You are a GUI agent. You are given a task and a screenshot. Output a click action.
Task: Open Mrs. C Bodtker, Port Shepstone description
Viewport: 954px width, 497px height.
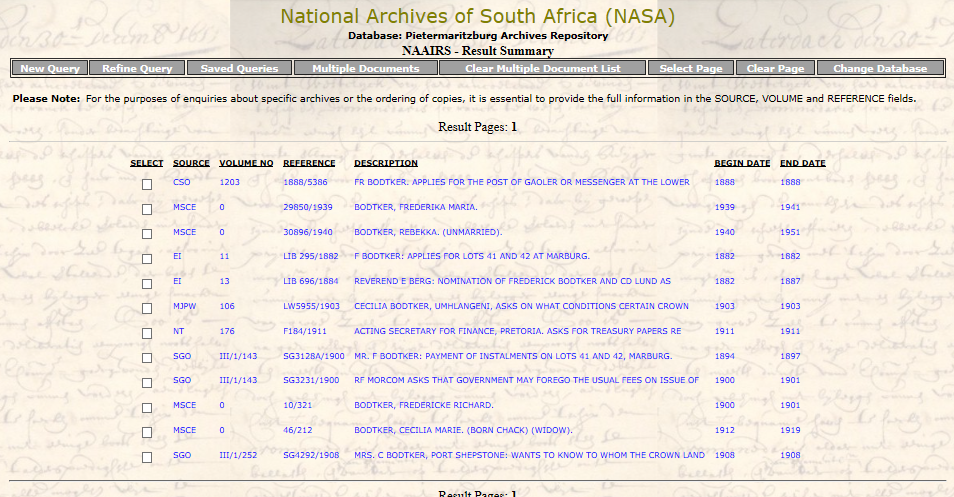pos(529,454)
